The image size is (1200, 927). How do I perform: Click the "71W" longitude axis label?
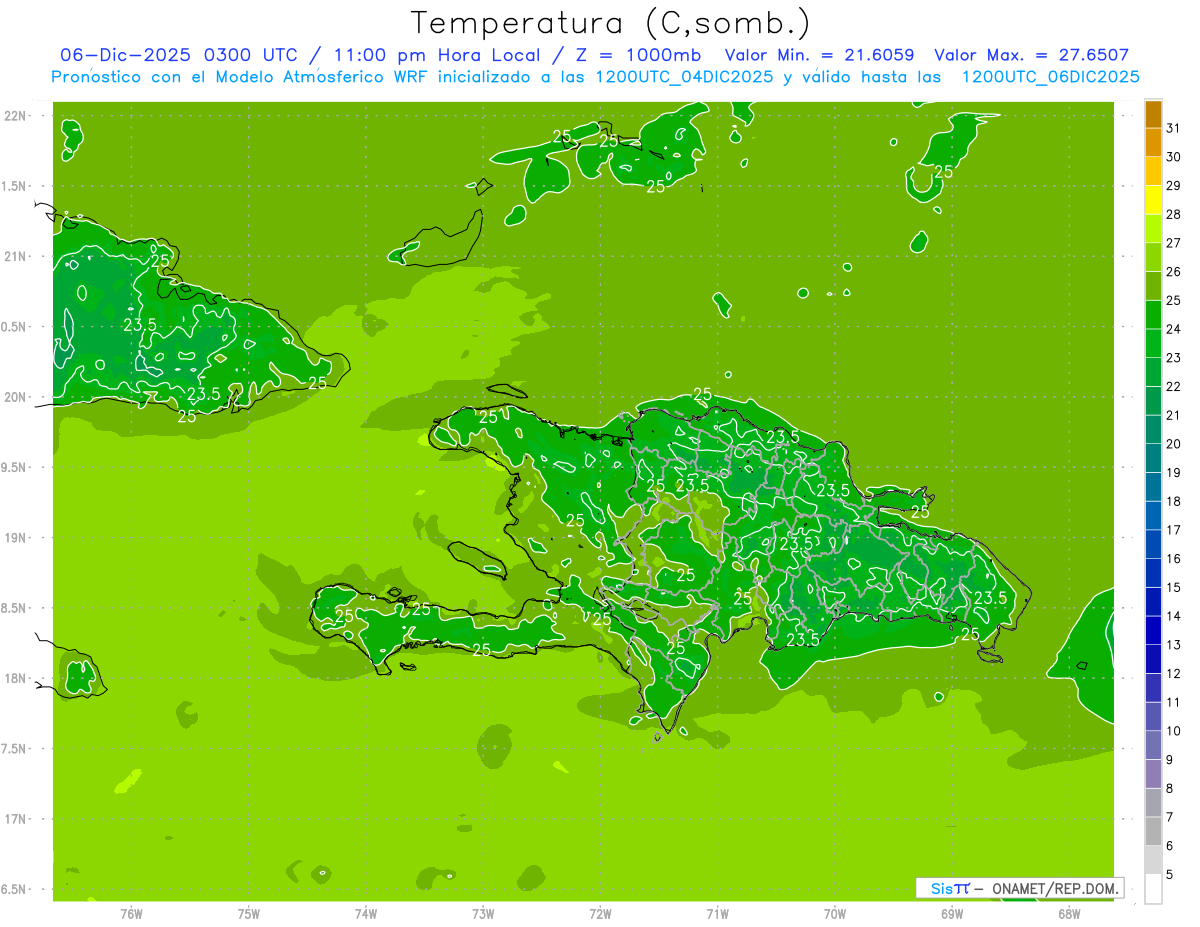(x=717, y=913)
